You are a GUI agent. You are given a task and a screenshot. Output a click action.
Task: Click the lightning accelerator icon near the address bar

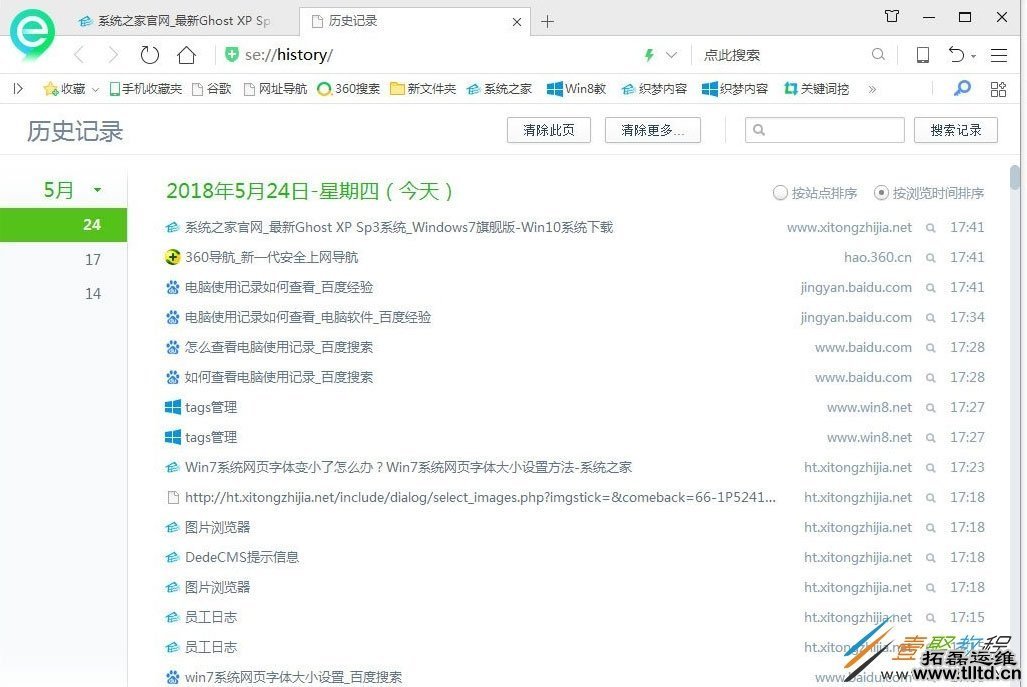coord(648,55)
